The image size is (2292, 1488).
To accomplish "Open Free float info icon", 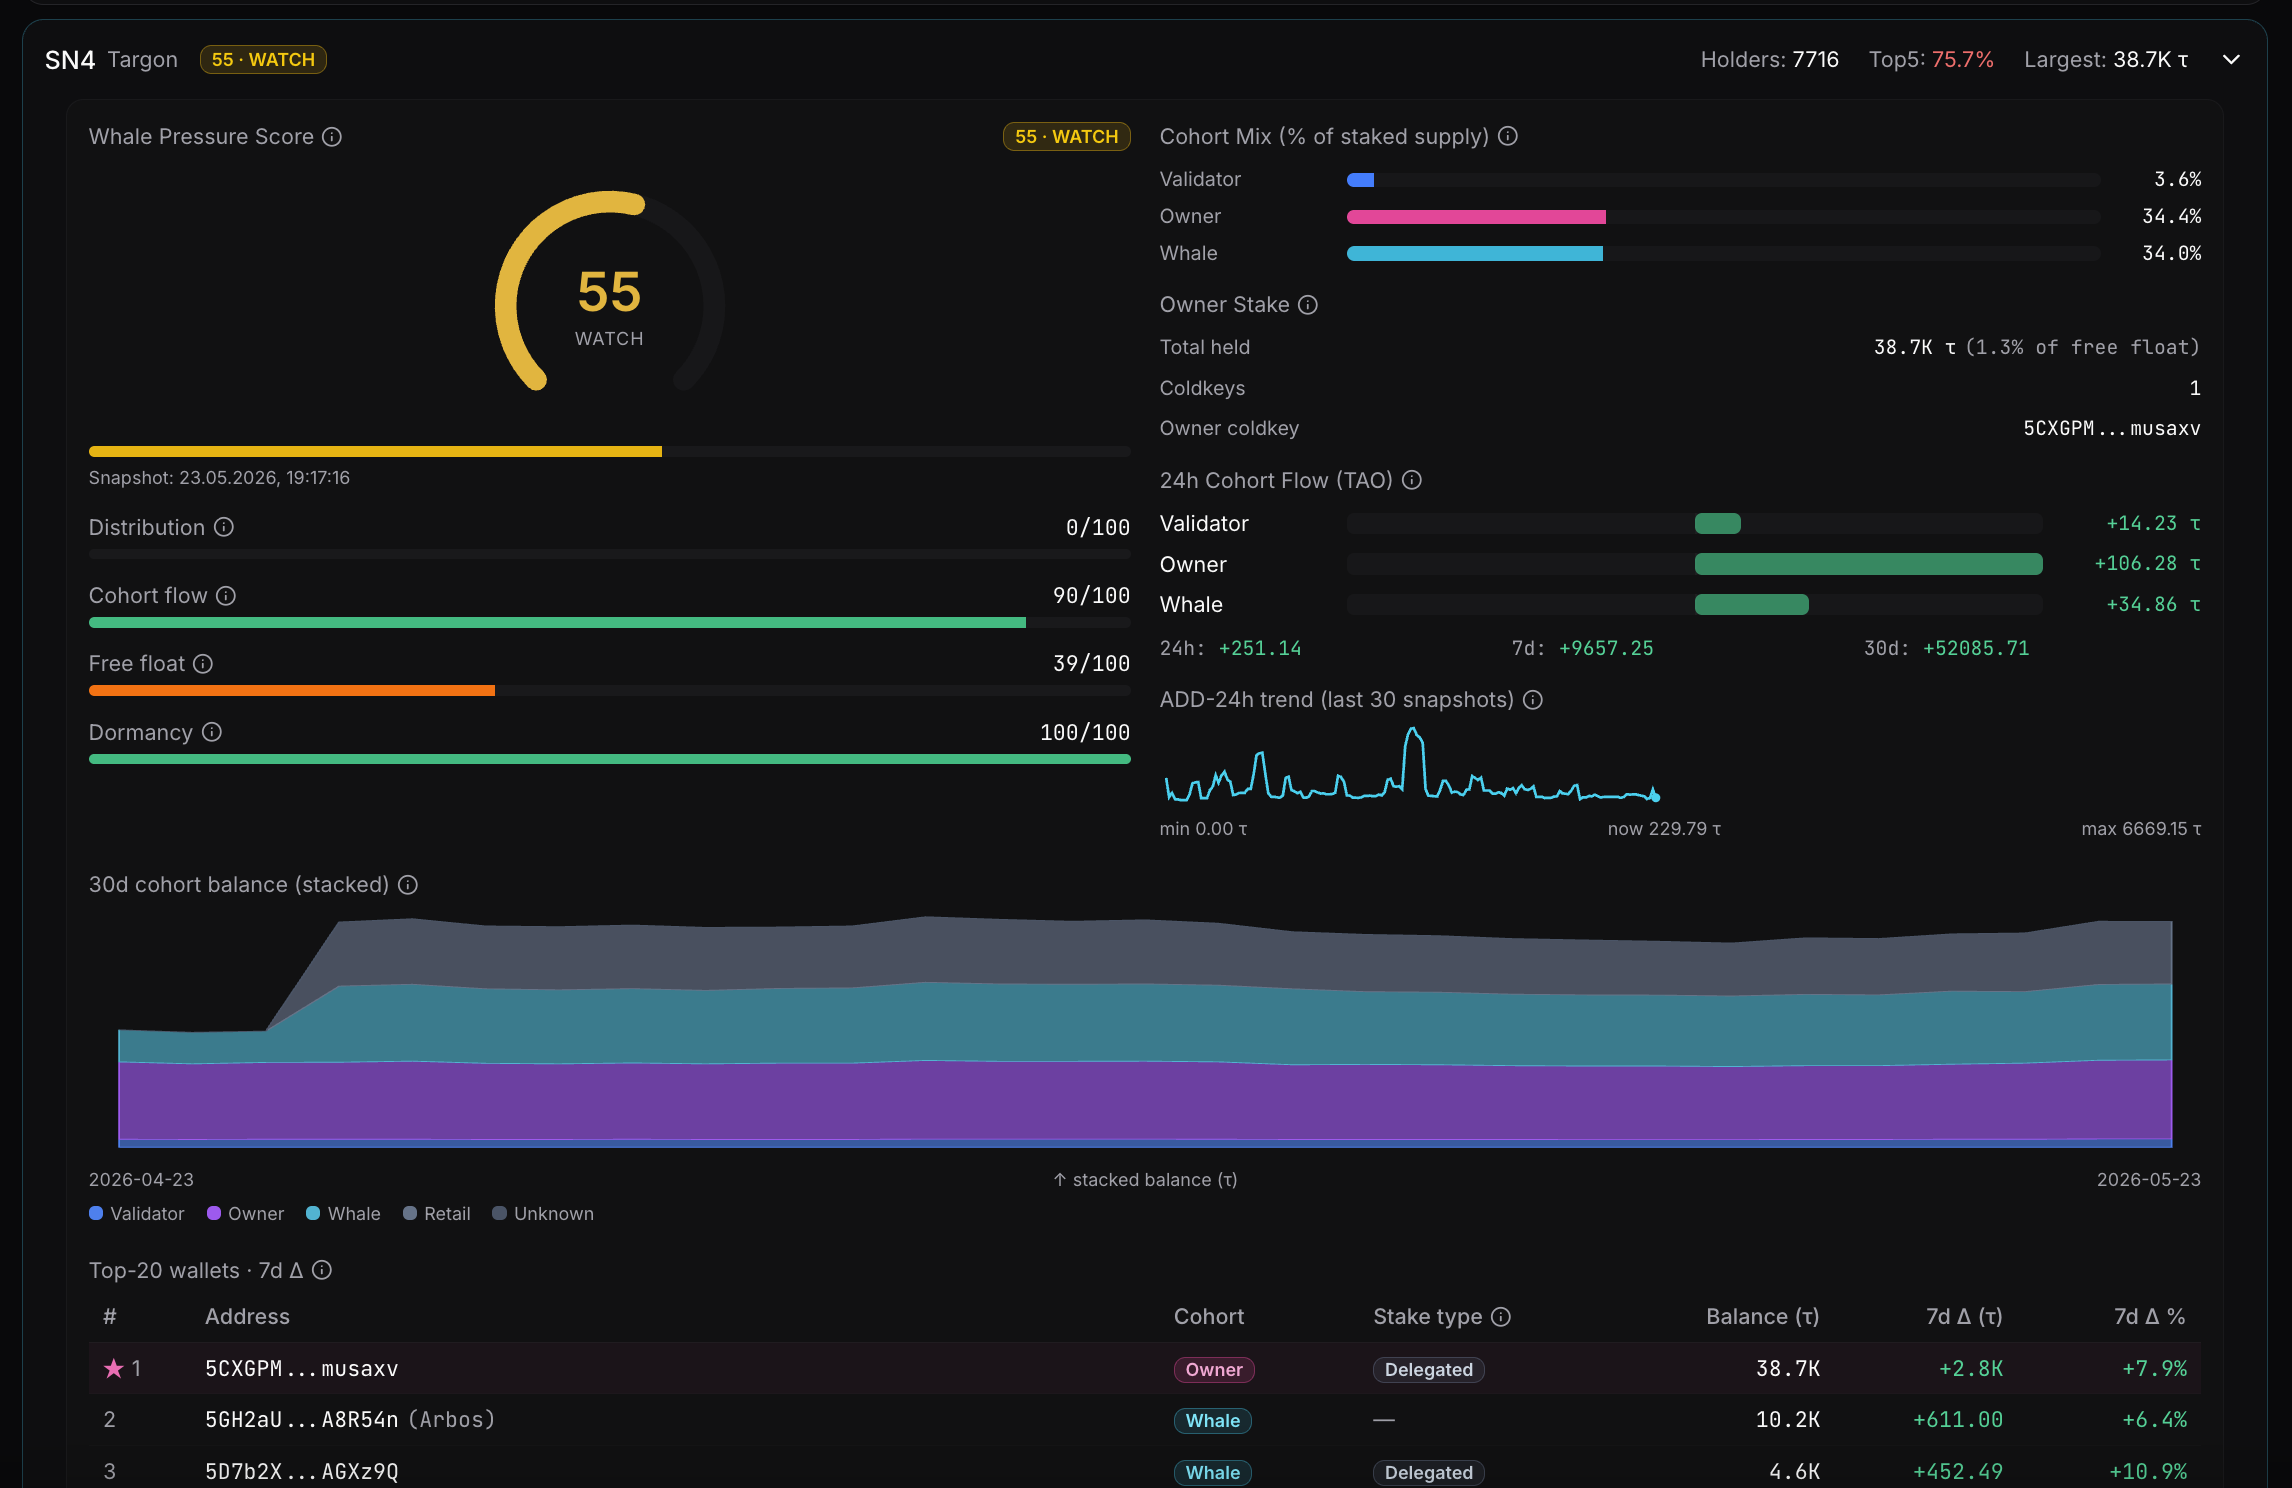I will click(203, 664).
